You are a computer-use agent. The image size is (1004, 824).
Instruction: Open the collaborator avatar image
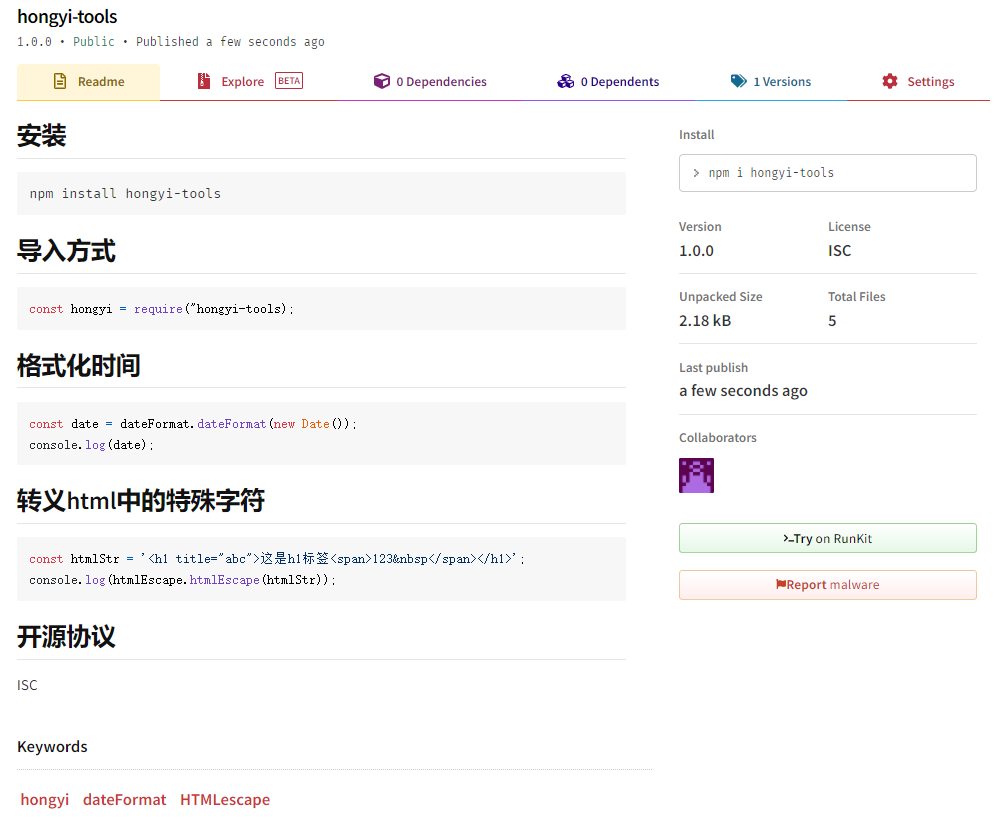coord(696,476)
